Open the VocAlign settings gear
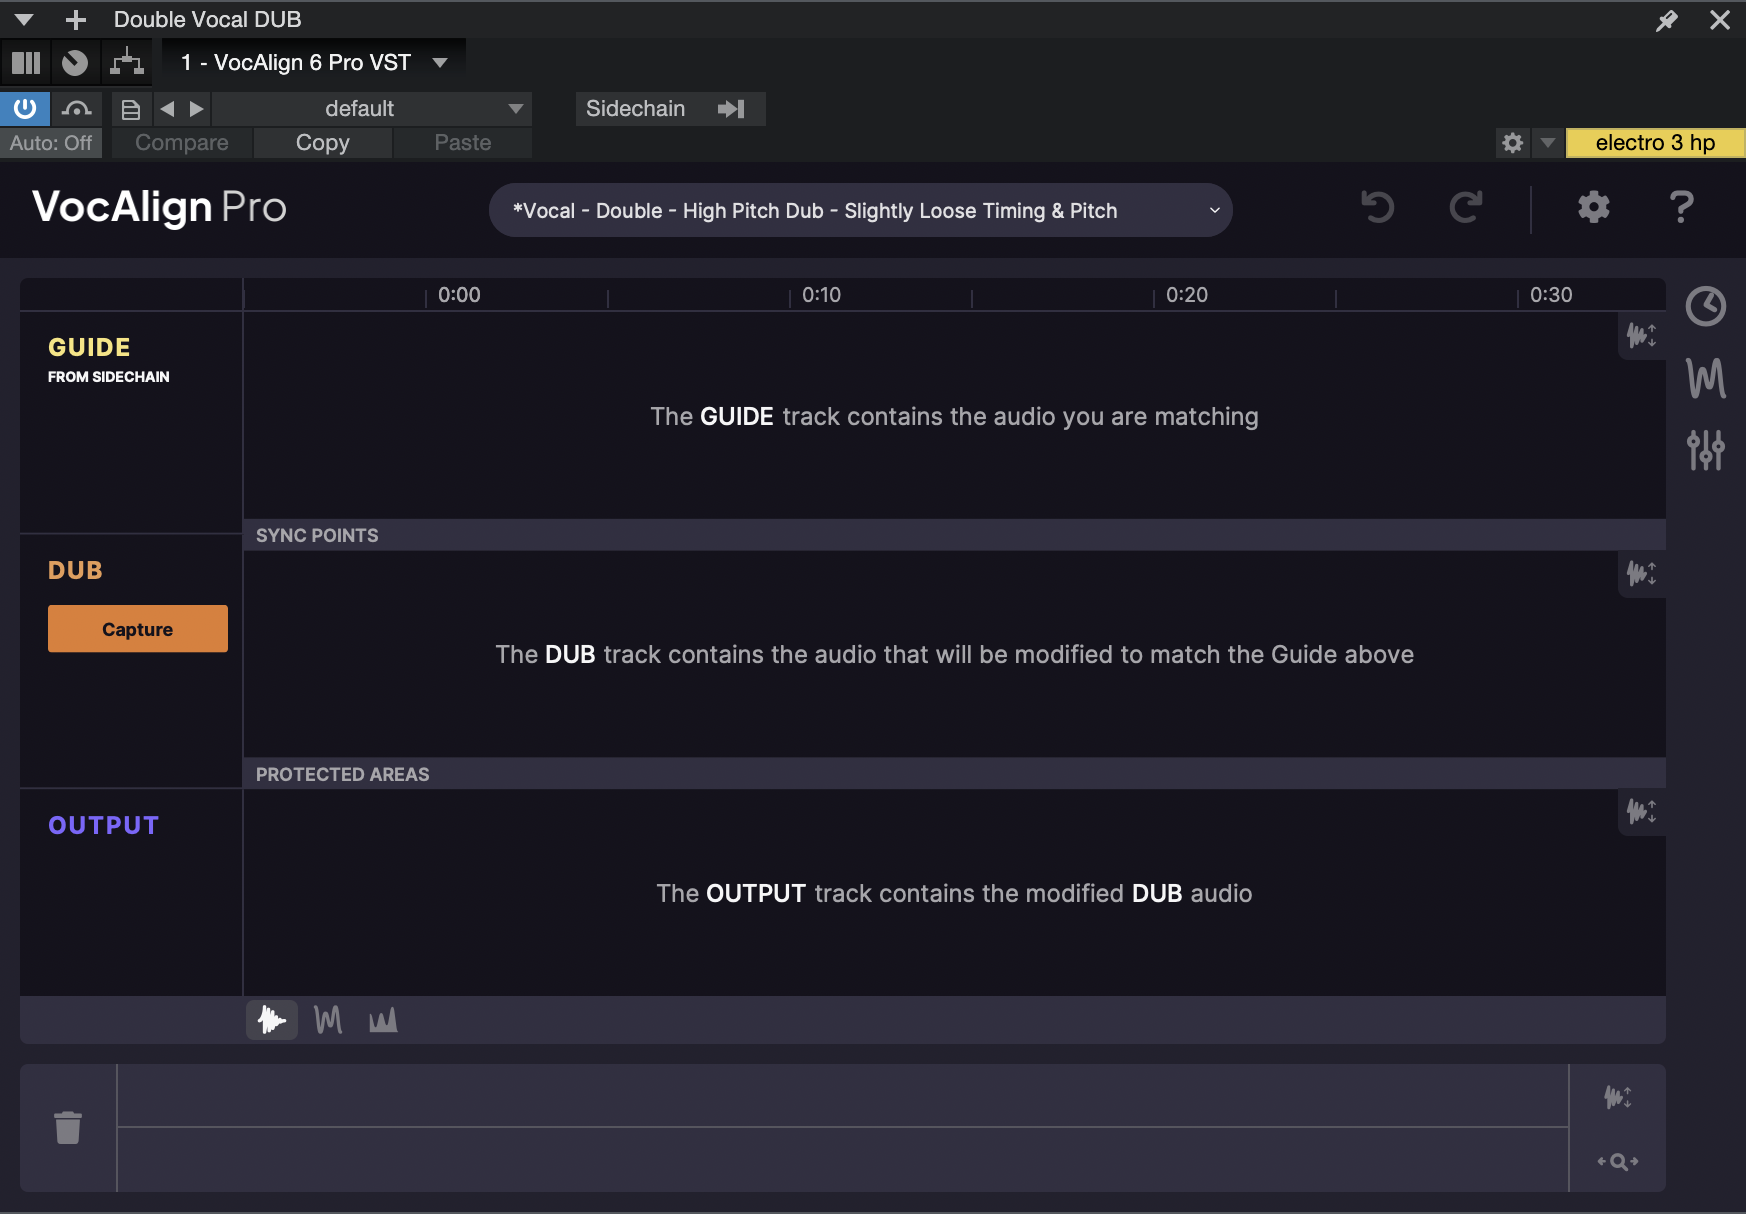 point(1593,208)
